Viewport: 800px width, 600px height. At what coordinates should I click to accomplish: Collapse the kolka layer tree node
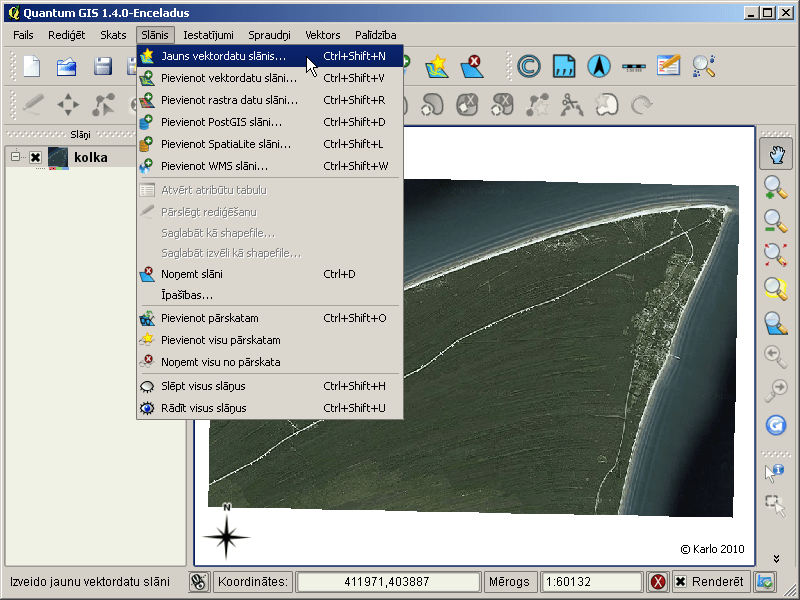point(15,157)
